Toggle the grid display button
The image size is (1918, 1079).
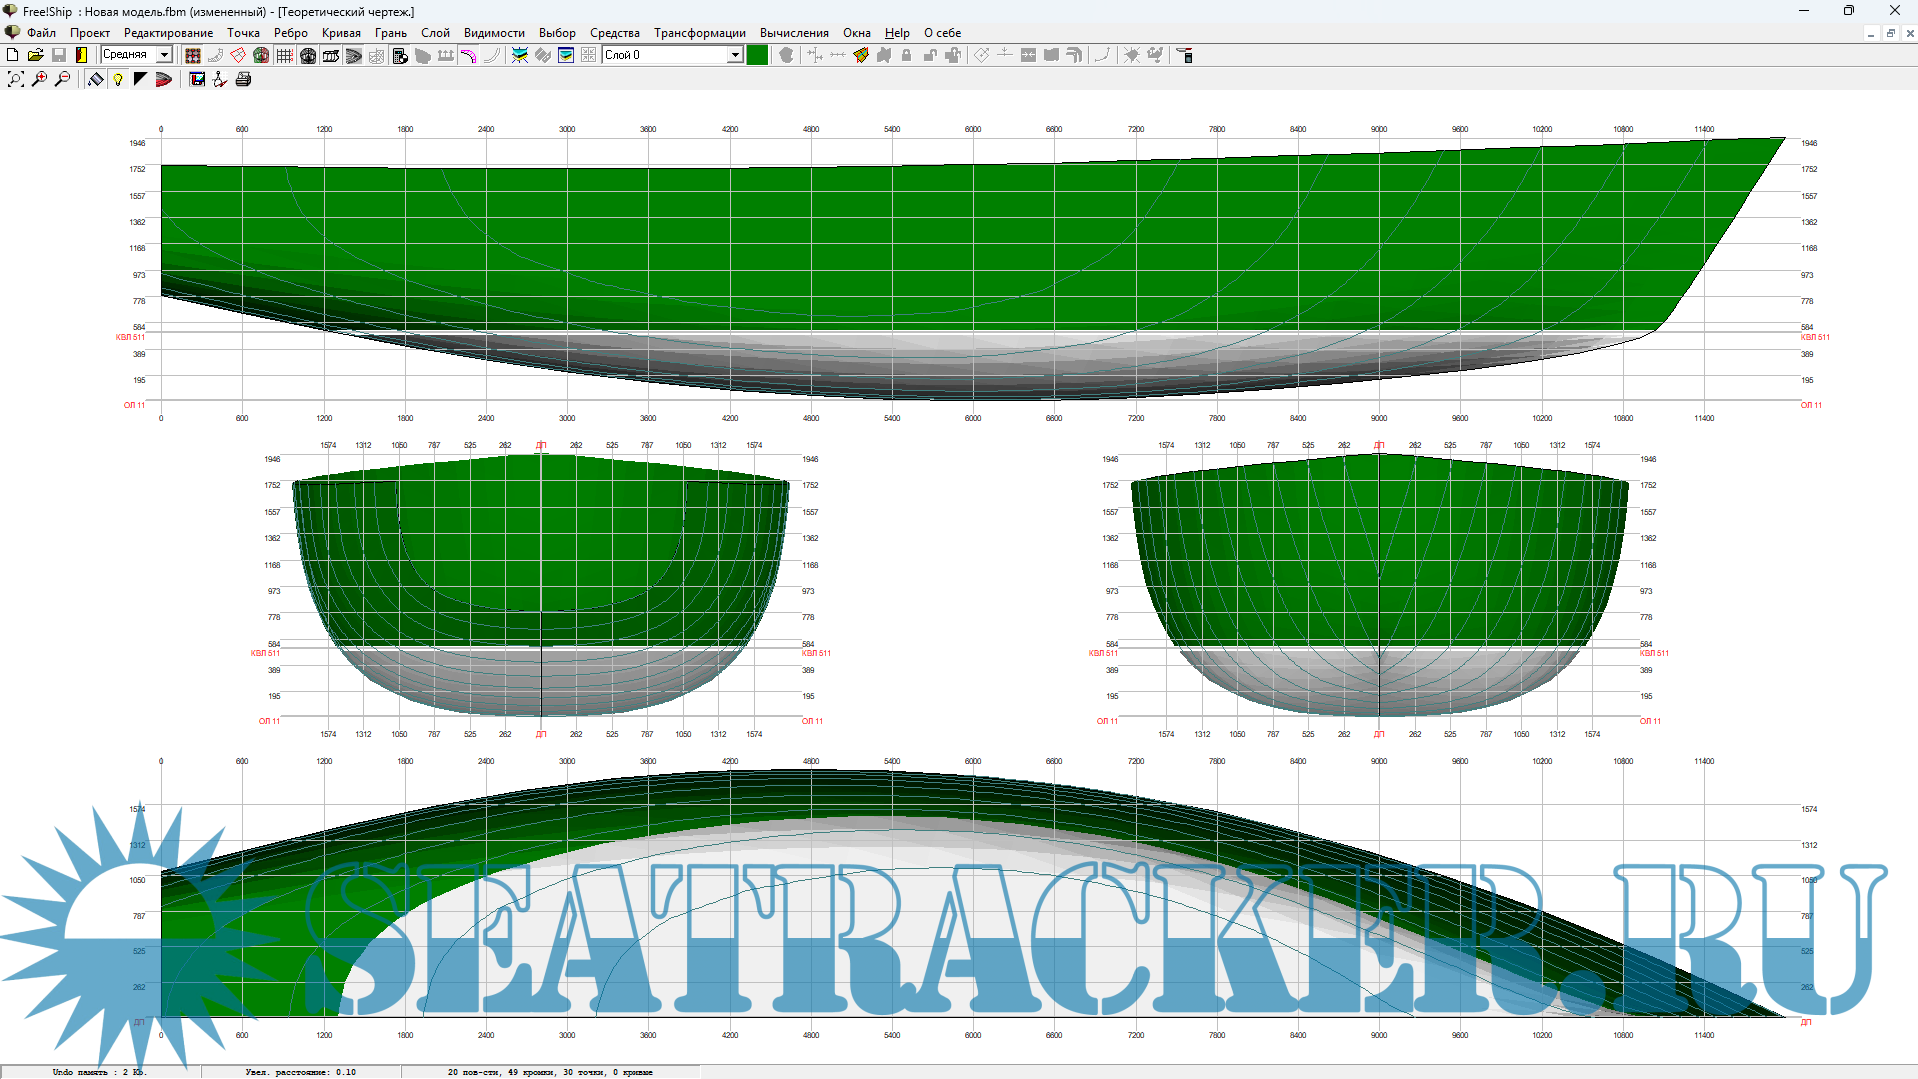[x=285, y=55]
